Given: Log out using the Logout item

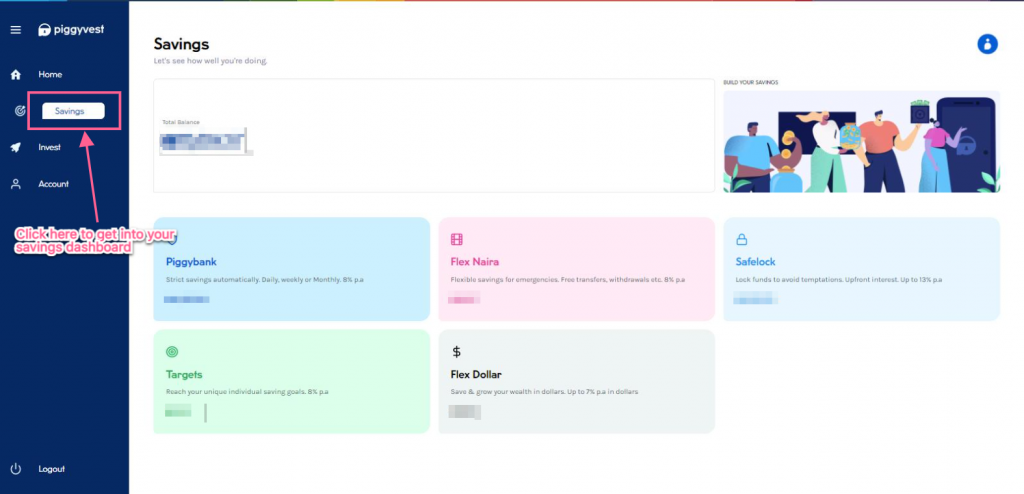Looking at the screenshot, I should coord(52,469).
